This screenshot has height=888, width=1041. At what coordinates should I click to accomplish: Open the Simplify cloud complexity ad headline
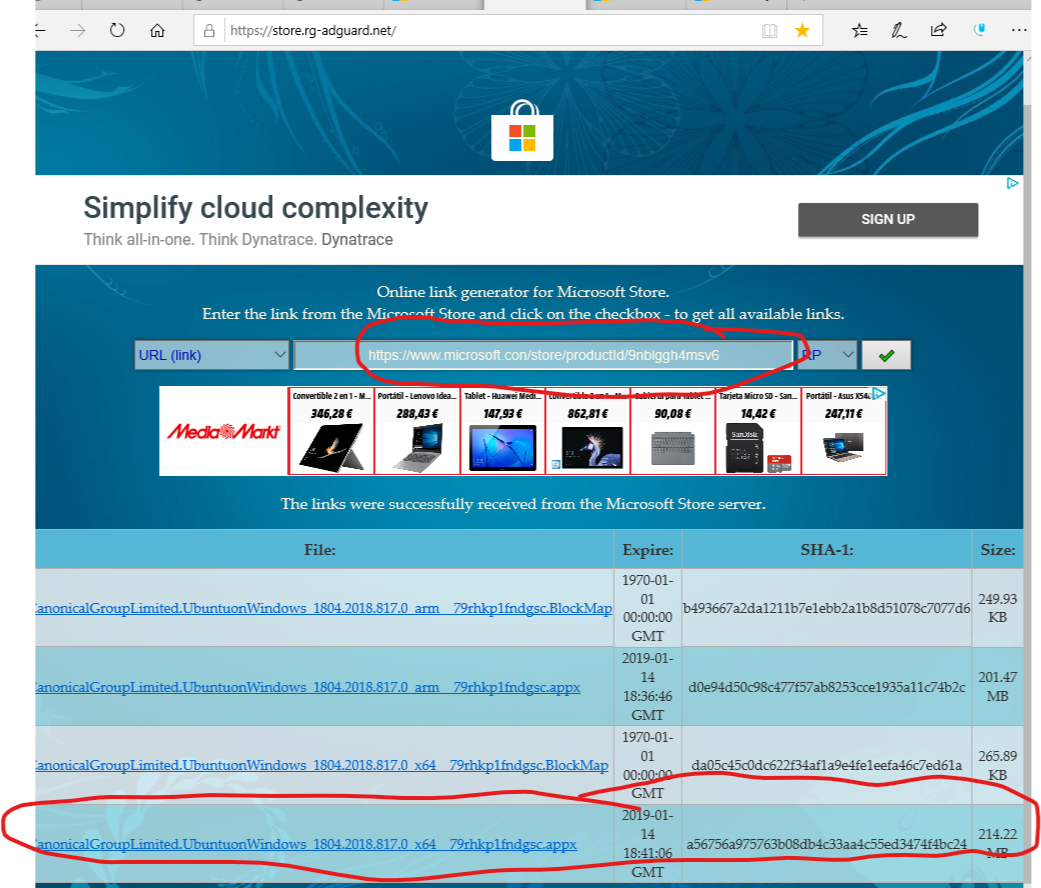(256, 208)
